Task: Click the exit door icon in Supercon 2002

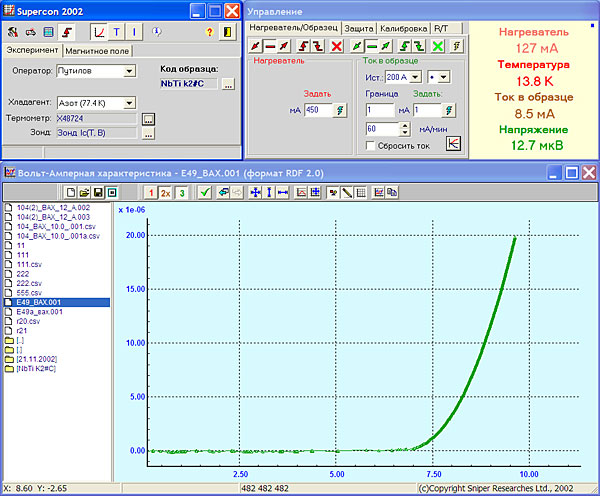Action: point(227,32)
